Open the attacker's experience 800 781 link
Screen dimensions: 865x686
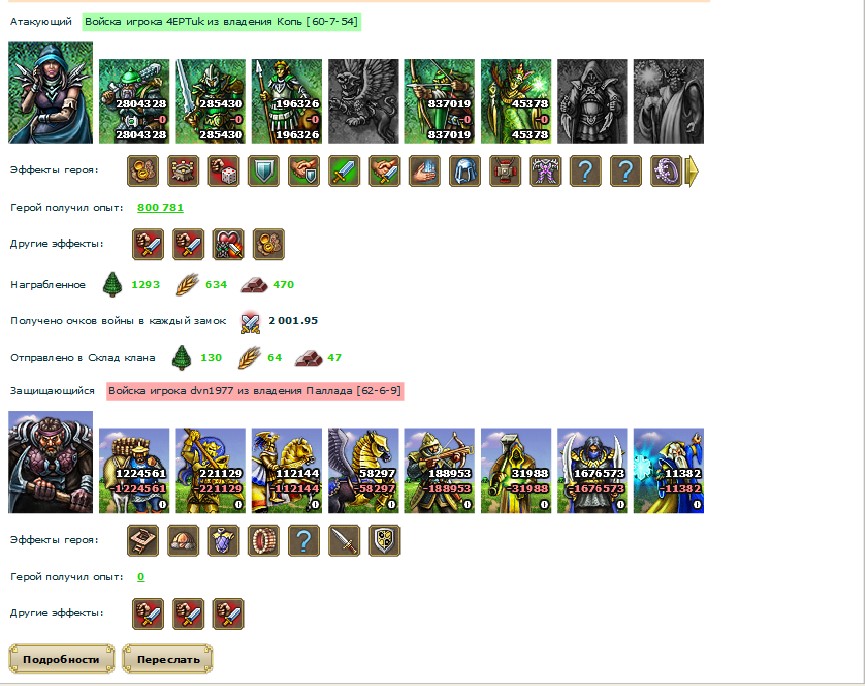click(160, 207)
